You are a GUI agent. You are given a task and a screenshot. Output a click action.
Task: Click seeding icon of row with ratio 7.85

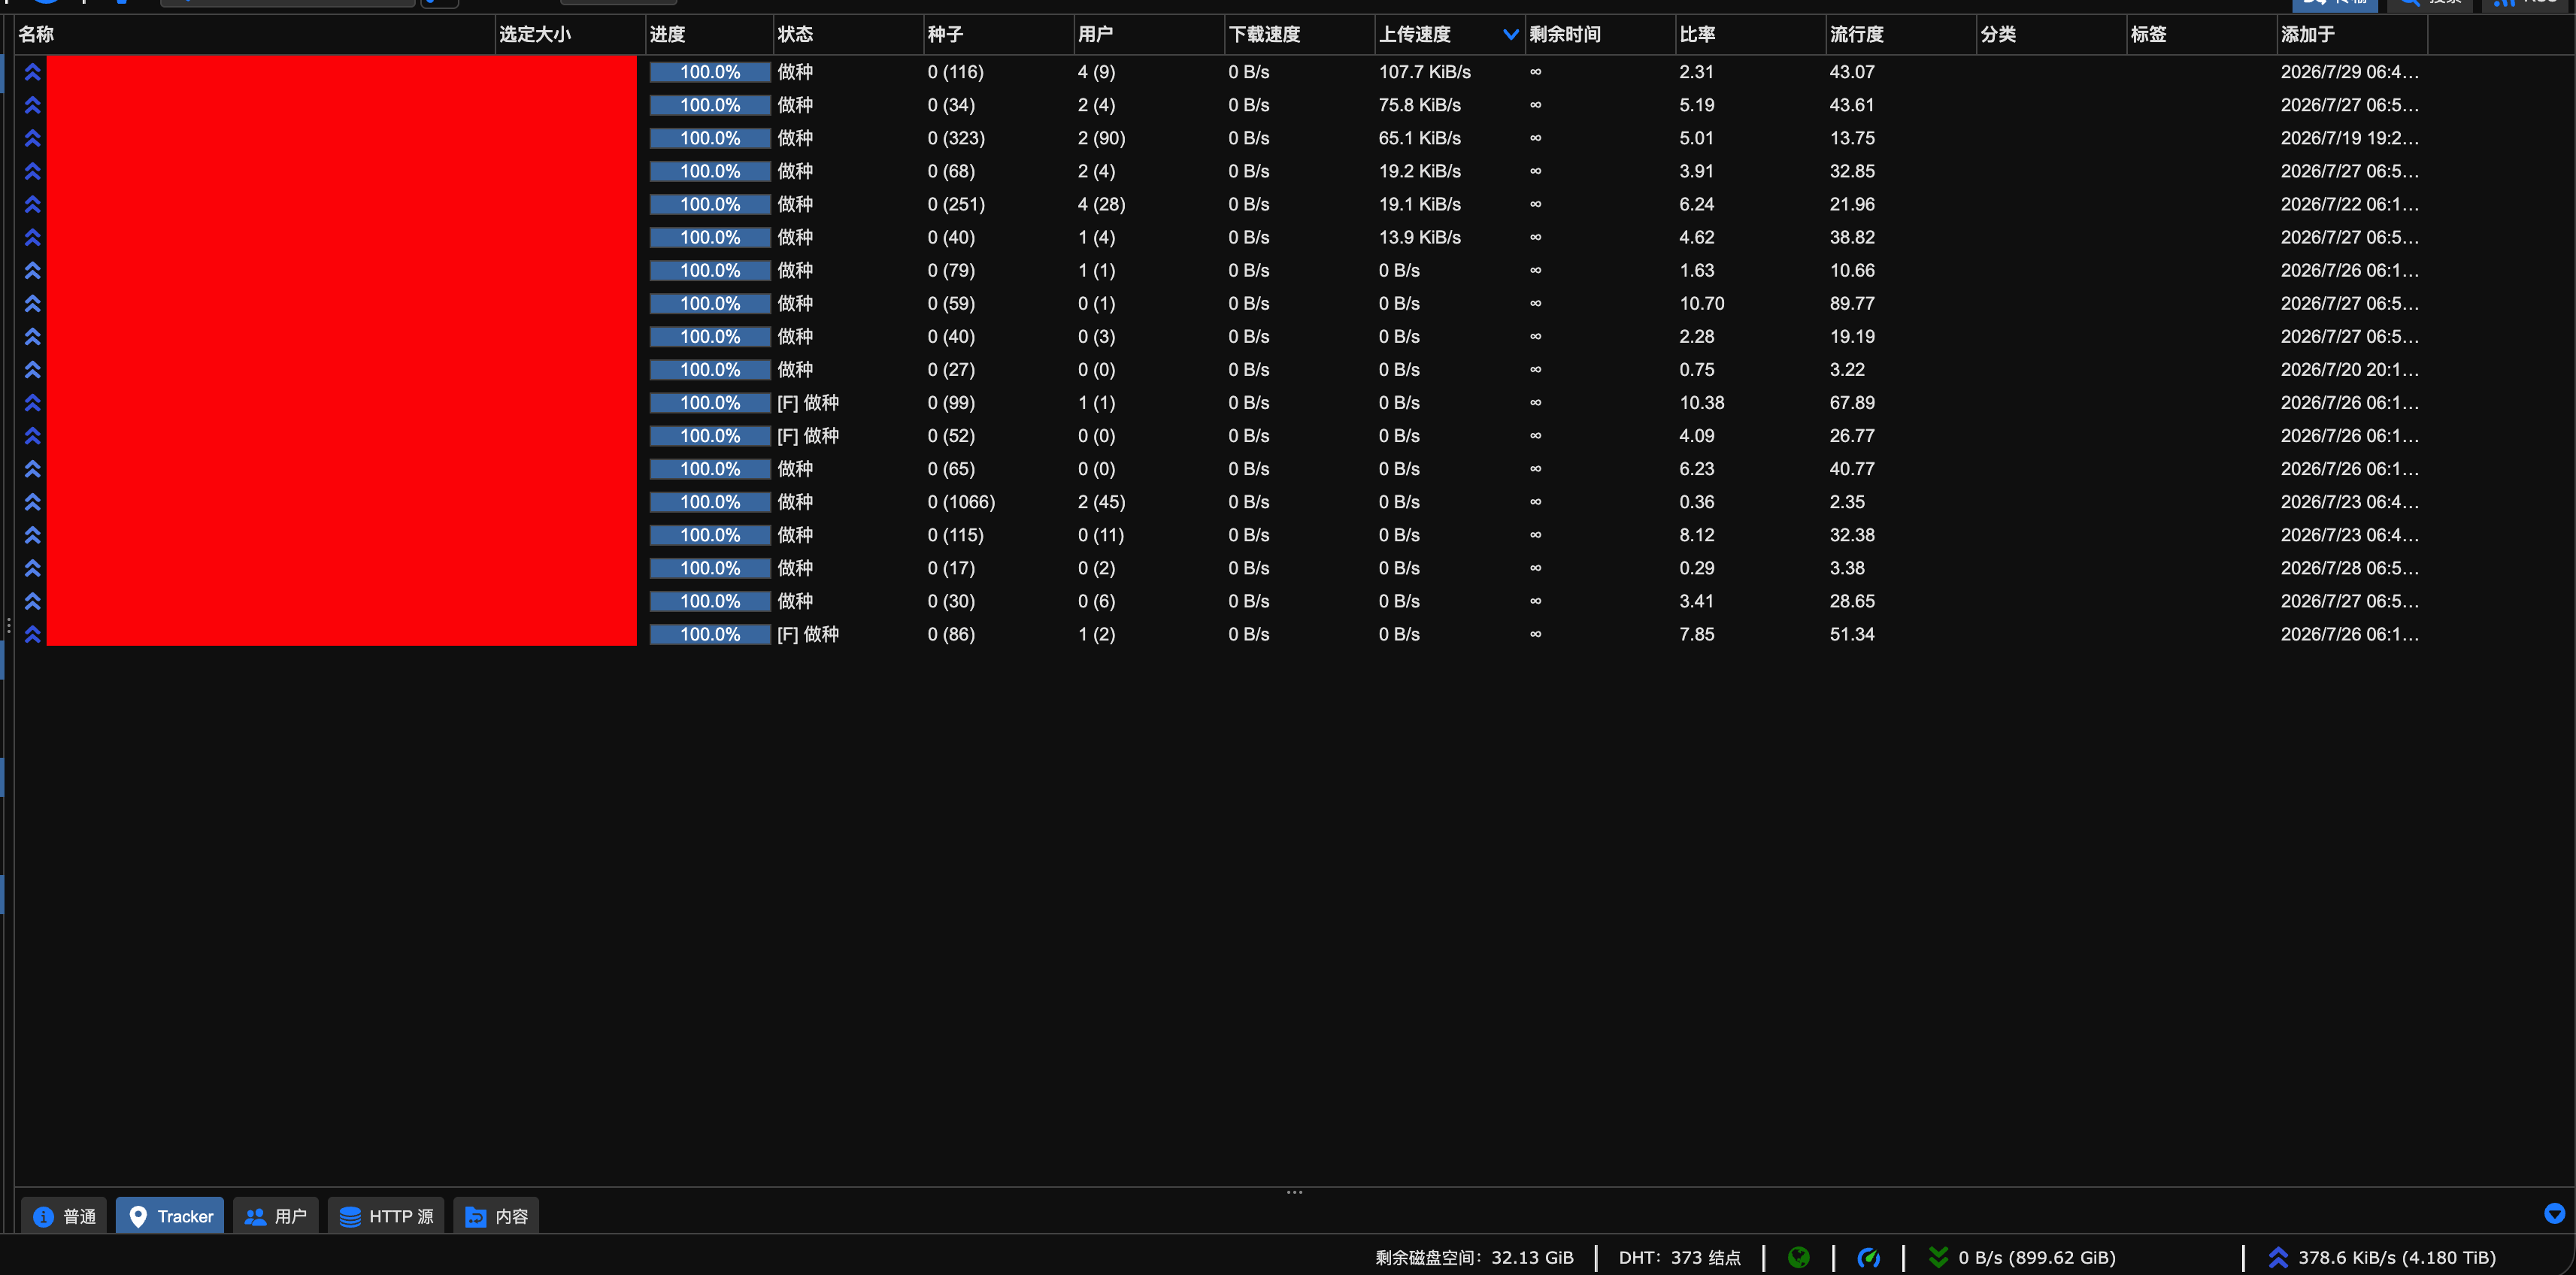[32, 634]
